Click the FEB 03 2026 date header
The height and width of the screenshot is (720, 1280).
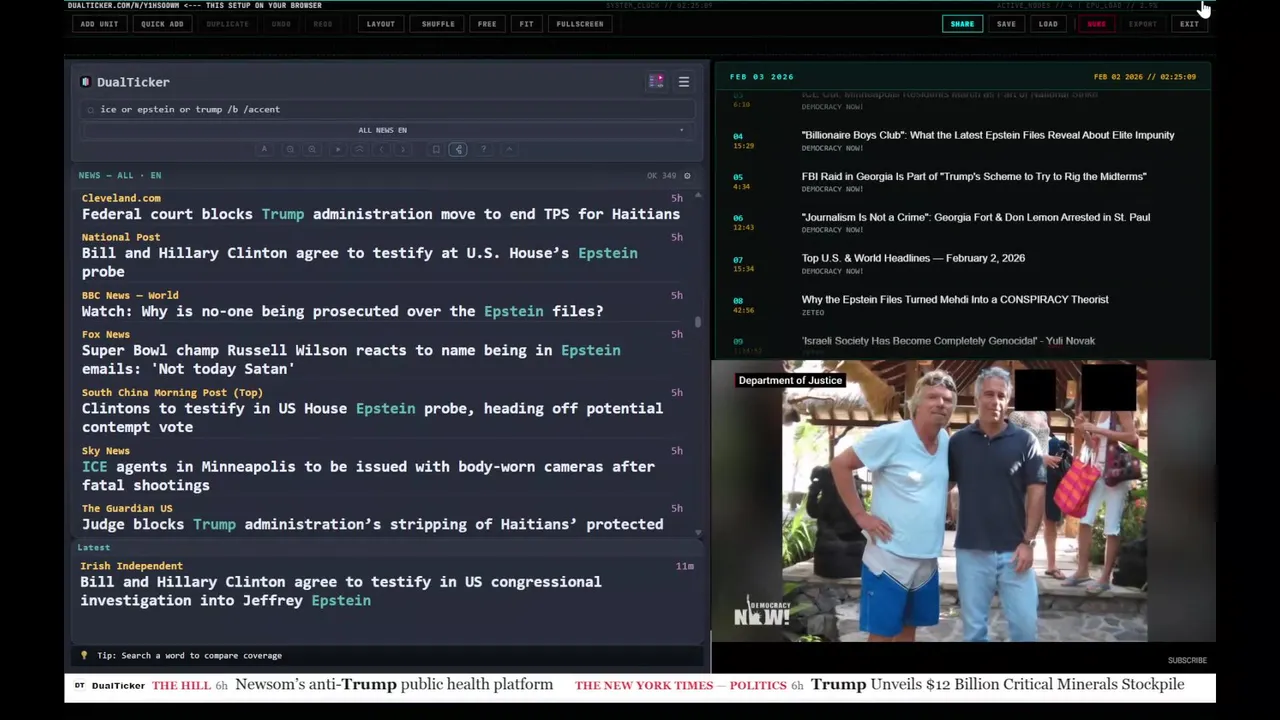(x=762, y=77)
